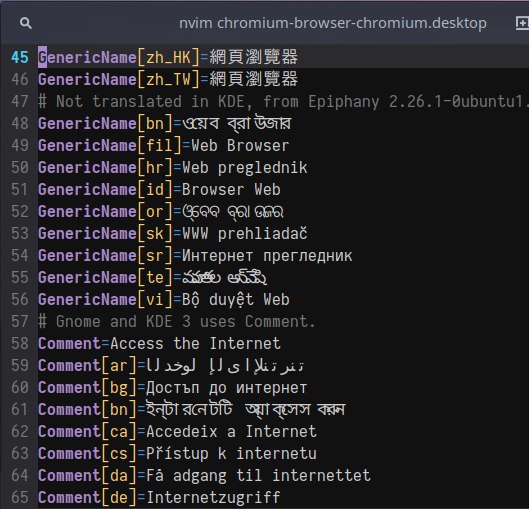Click the 'zh_TW' locale key in brackets
The height and width of the screenshot is (509, 529).
pyautogui.click(x=168, y=80)
